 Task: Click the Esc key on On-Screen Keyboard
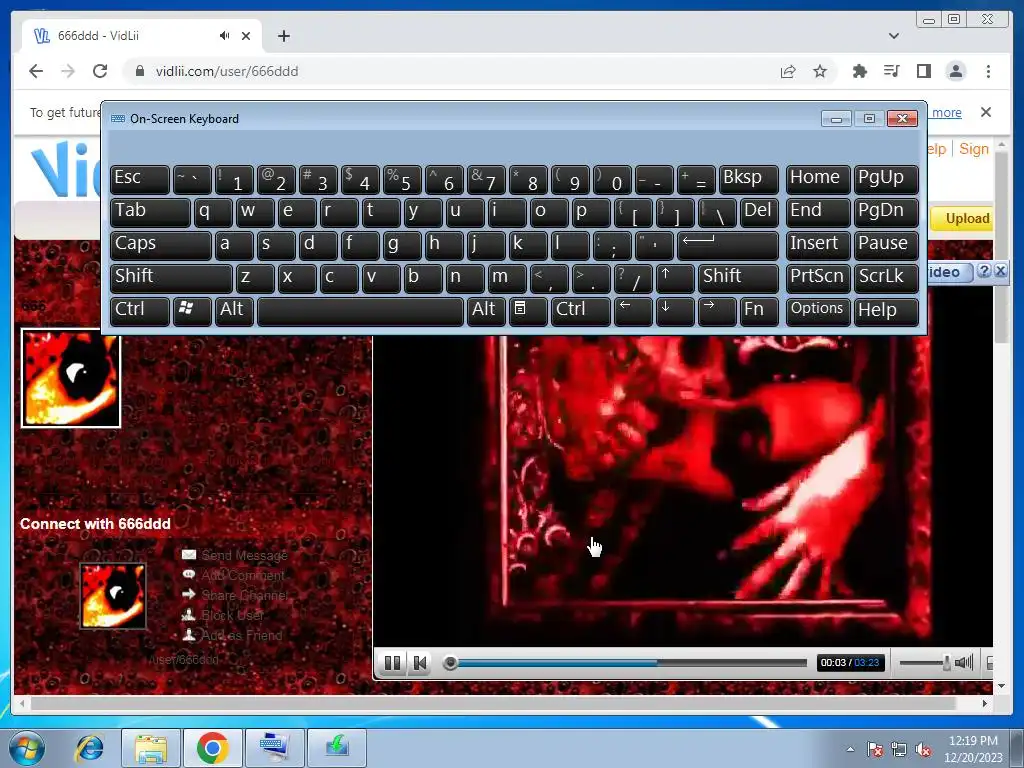pos(140,179)
